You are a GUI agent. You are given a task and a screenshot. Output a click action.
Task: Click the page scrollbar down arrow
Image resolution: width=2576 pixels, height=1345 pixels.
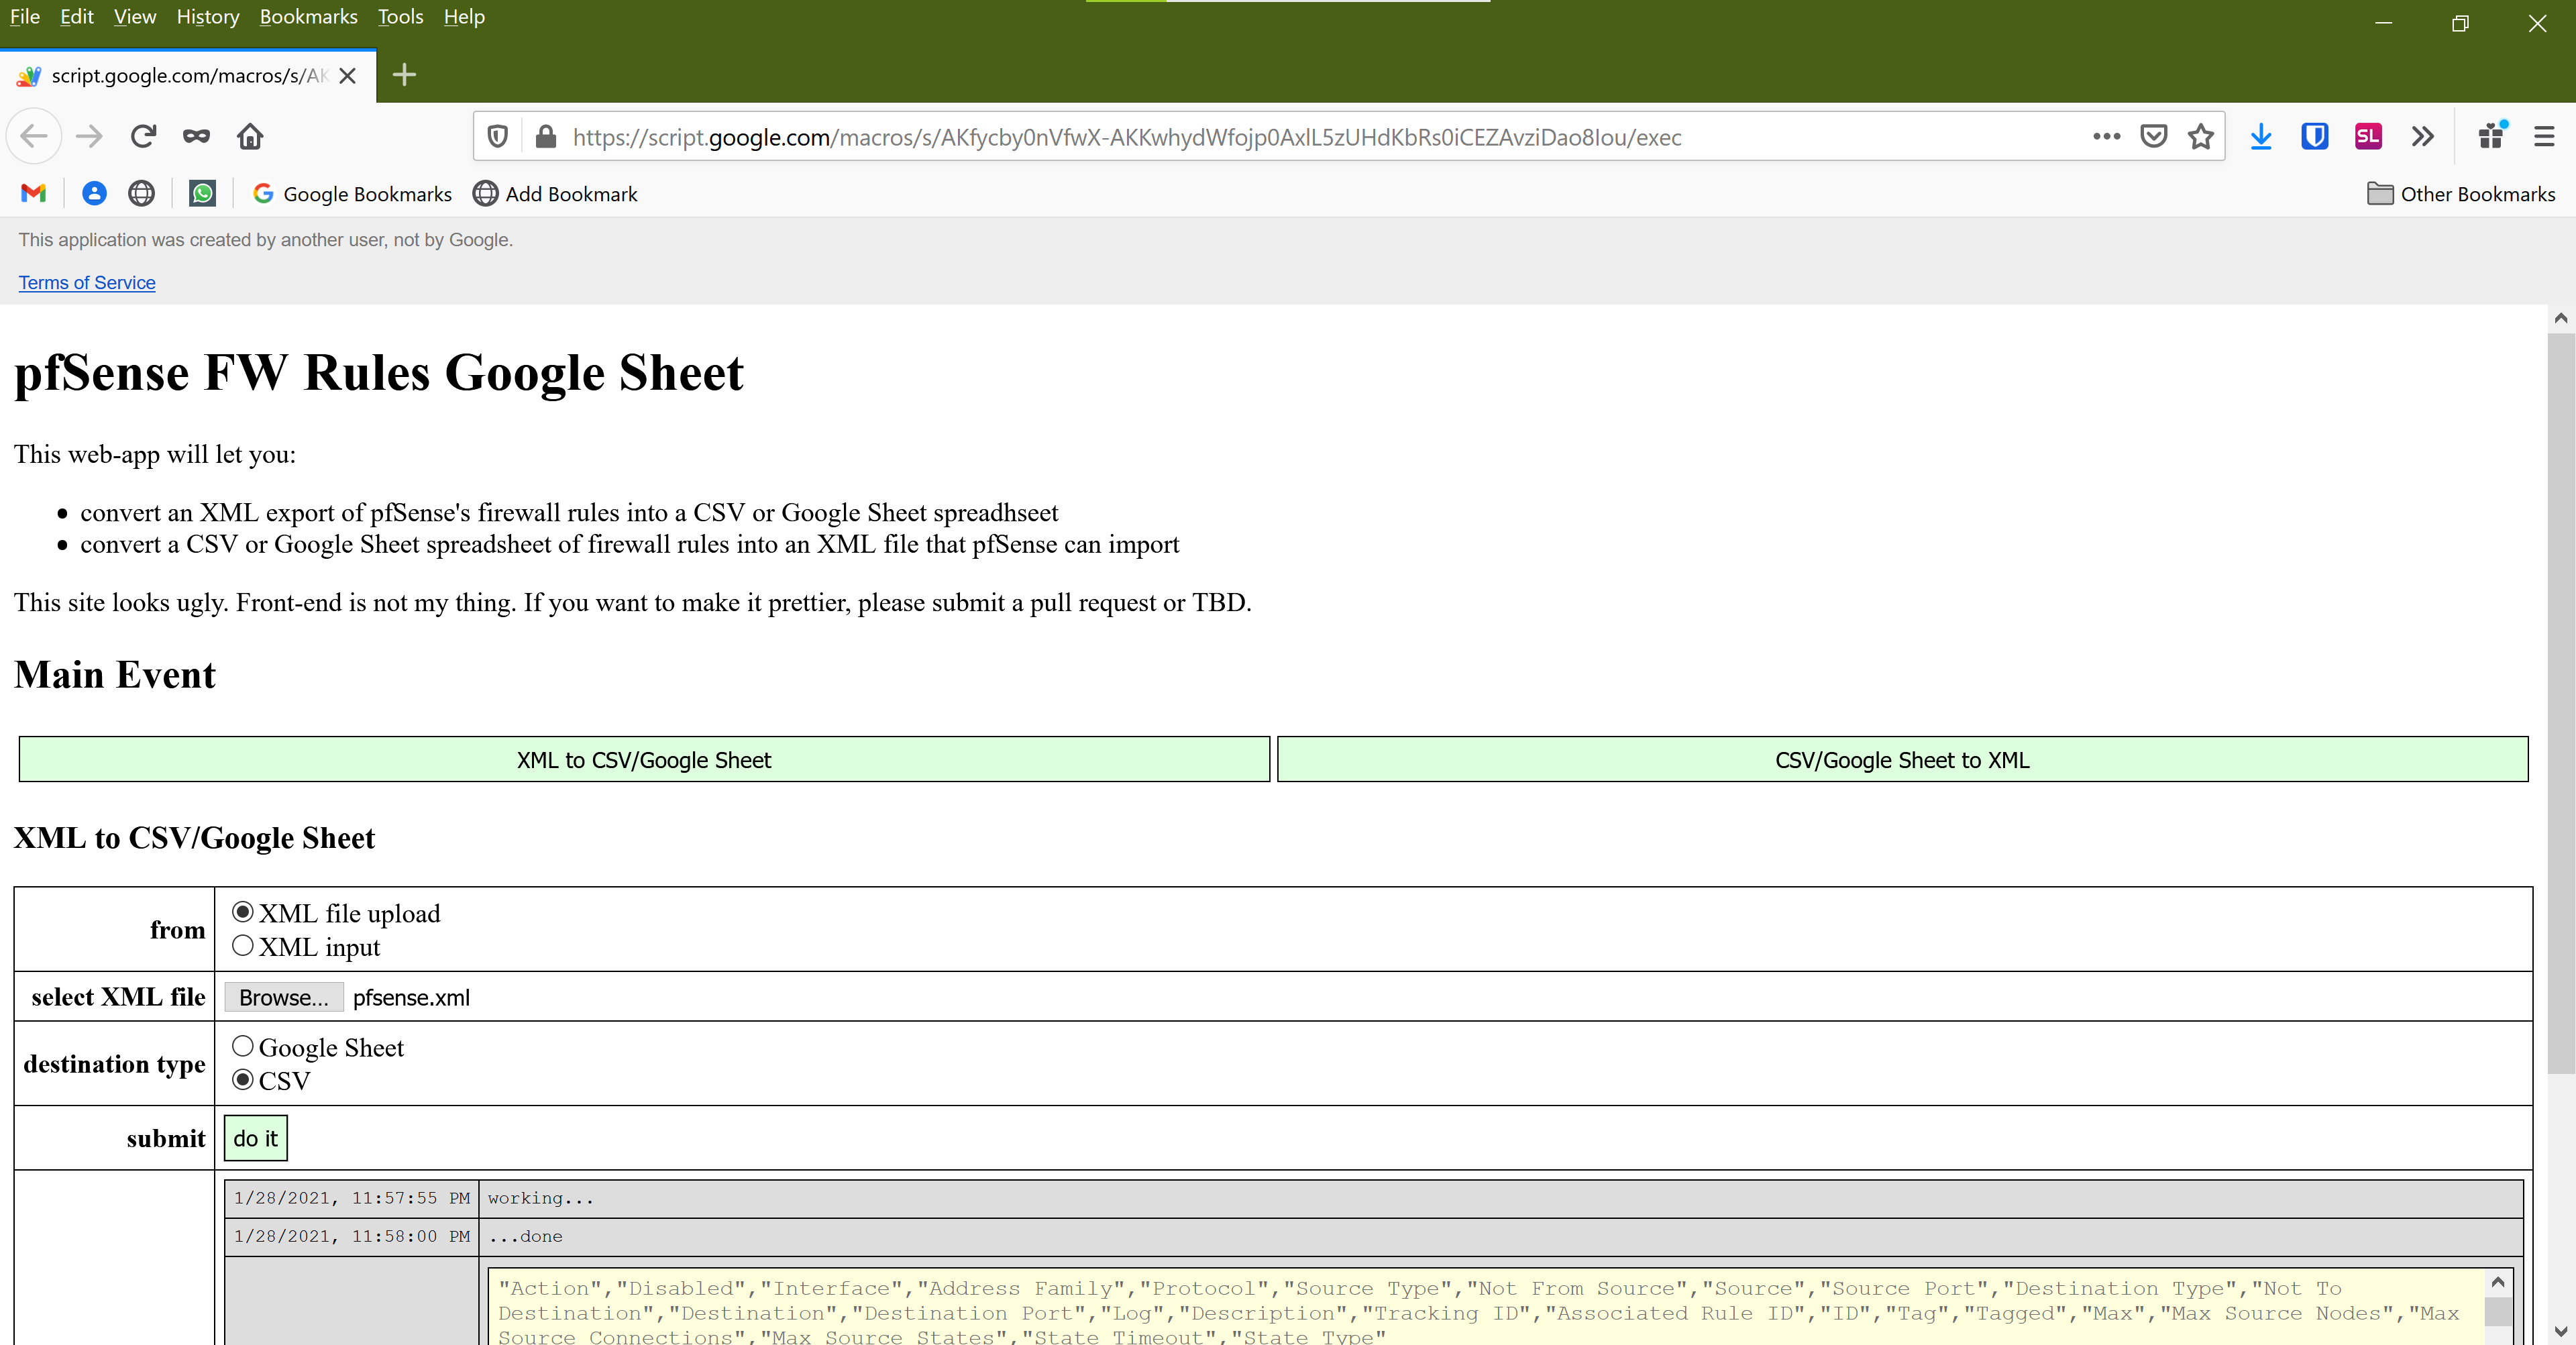[2560, 1331]
